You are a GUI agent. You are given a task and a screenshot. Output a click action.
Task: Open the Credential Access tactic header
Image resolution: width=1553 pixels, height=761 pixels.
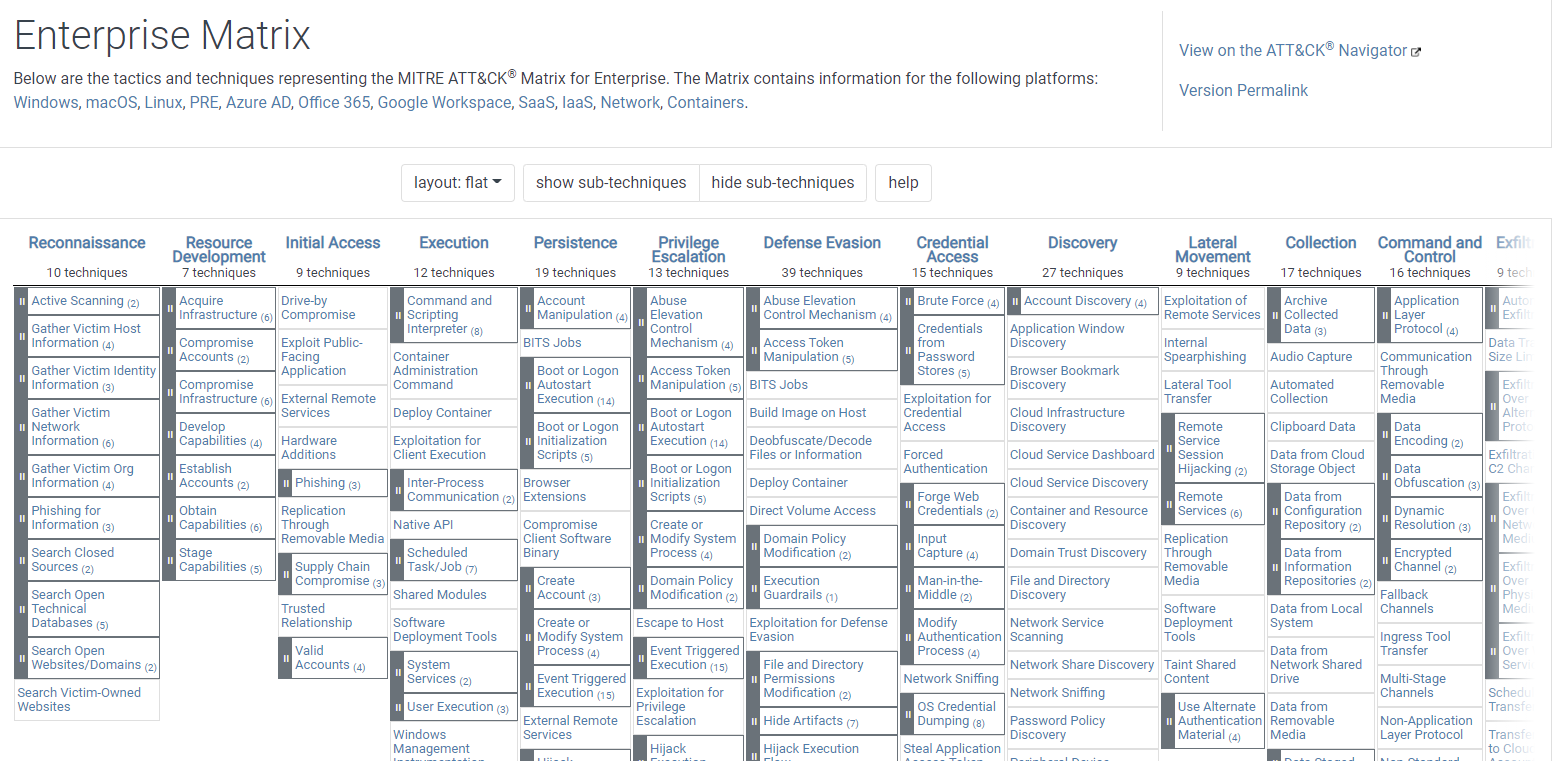[x=952, y=250]
